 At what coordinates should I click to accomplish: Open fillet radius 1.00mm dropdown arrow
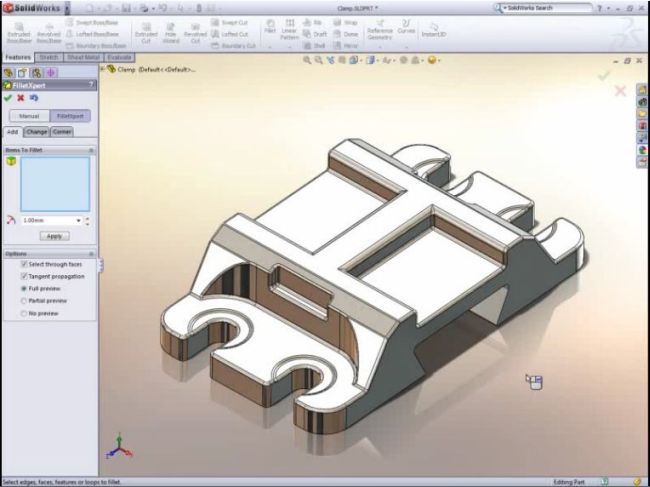click(x=78, y=220)
